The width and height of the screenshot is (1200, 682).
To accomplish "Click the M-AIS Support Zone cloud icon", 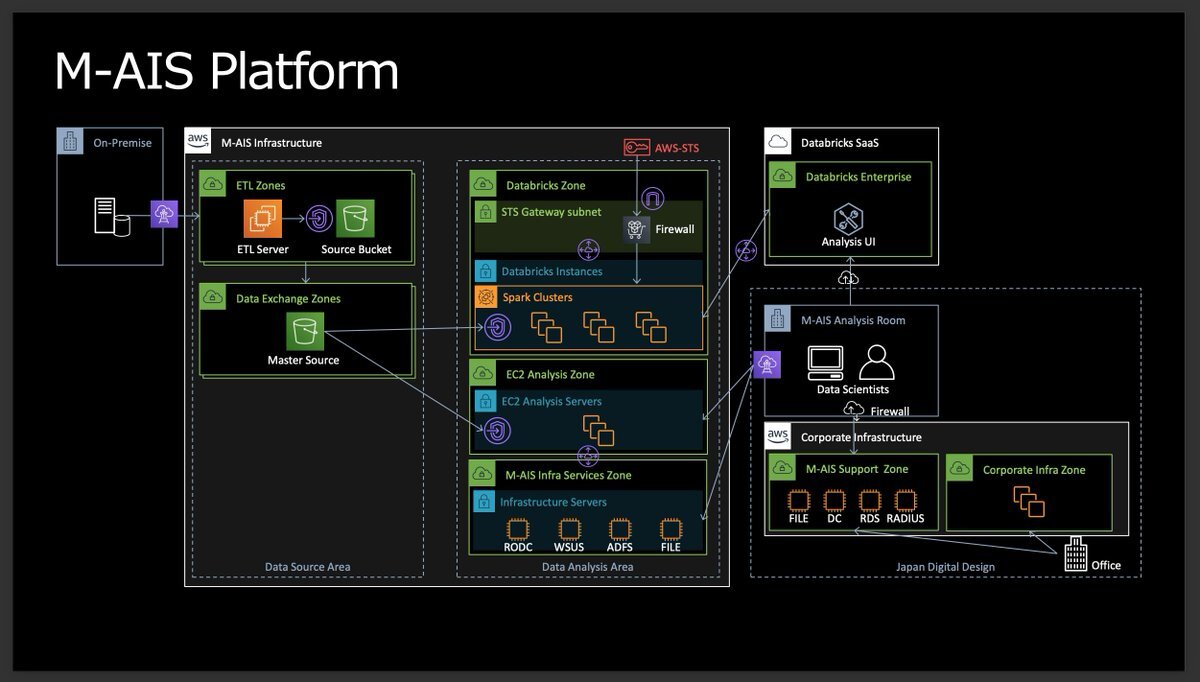I will point(782,468).
